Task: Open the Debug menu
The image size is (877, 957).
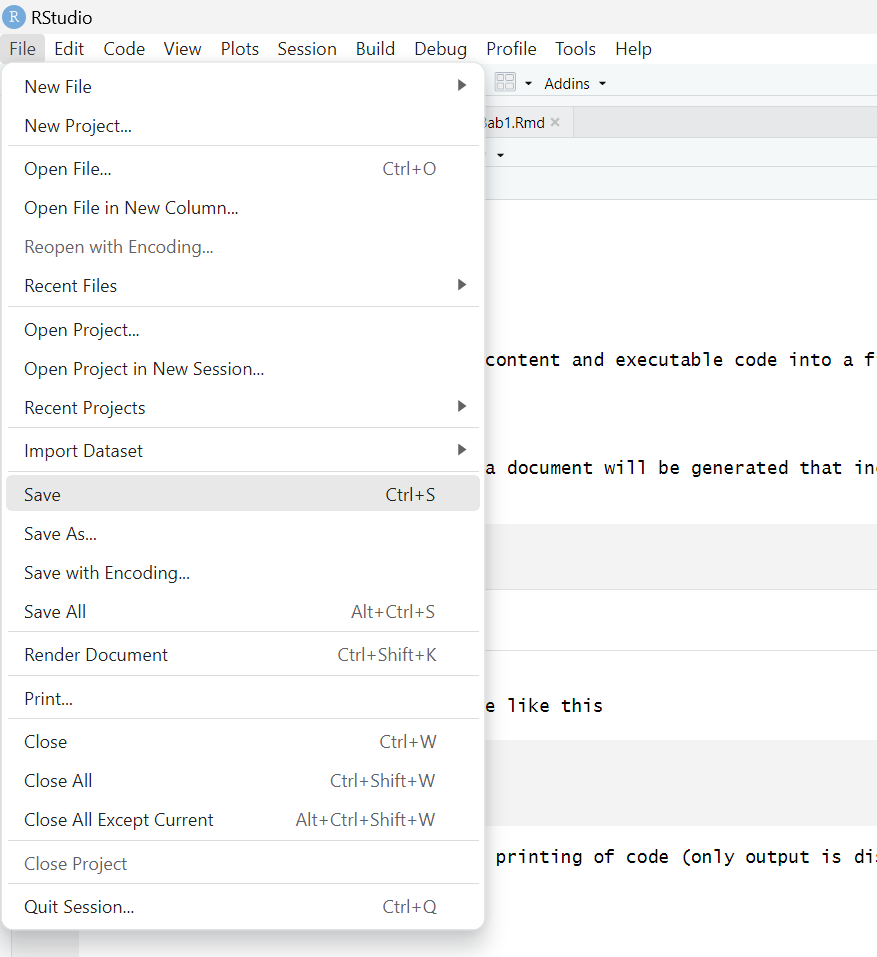Action: tap(440, 49)
